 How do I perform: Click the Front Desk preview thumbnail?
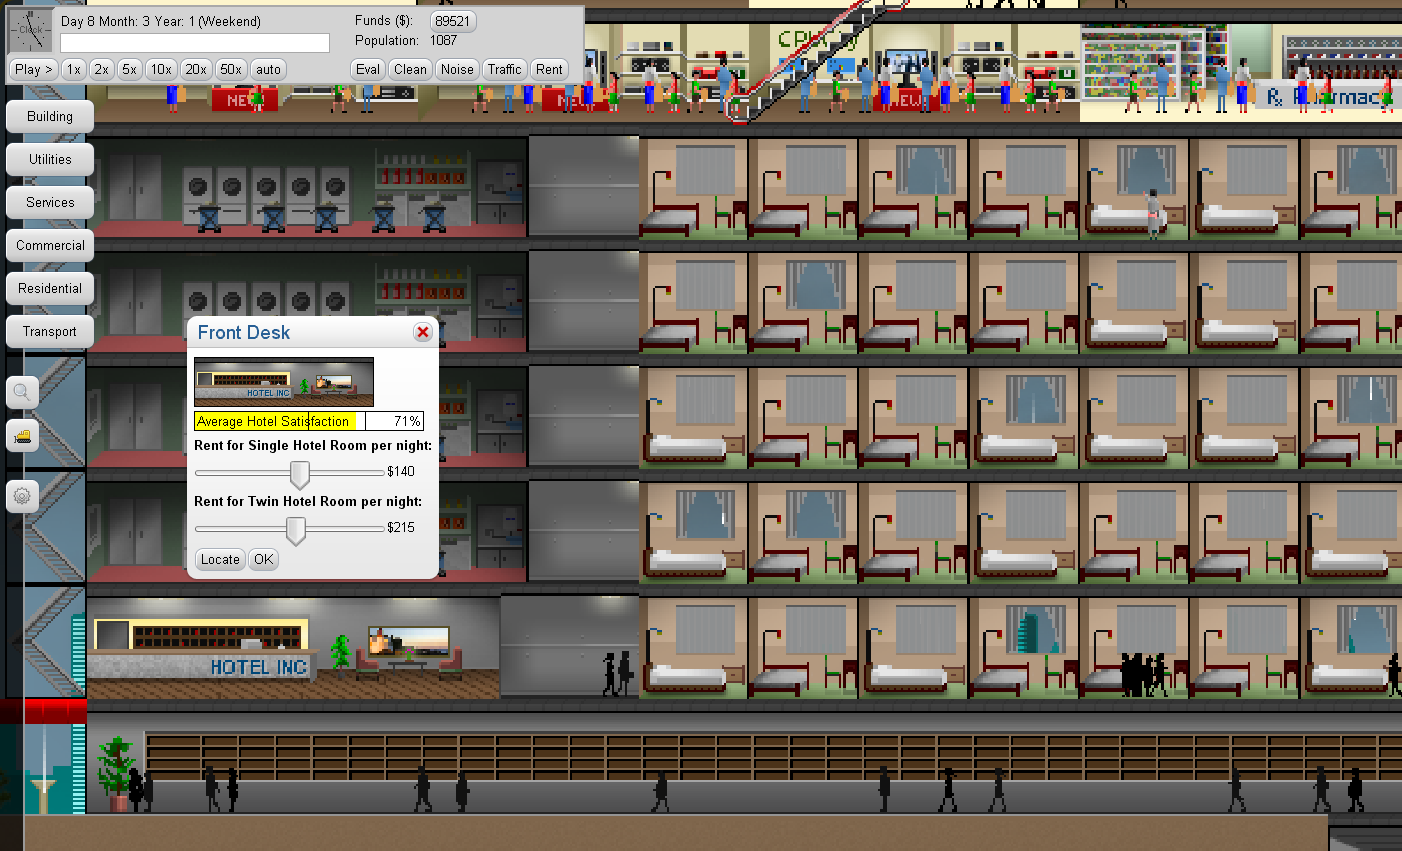click(x=283, y=381)
